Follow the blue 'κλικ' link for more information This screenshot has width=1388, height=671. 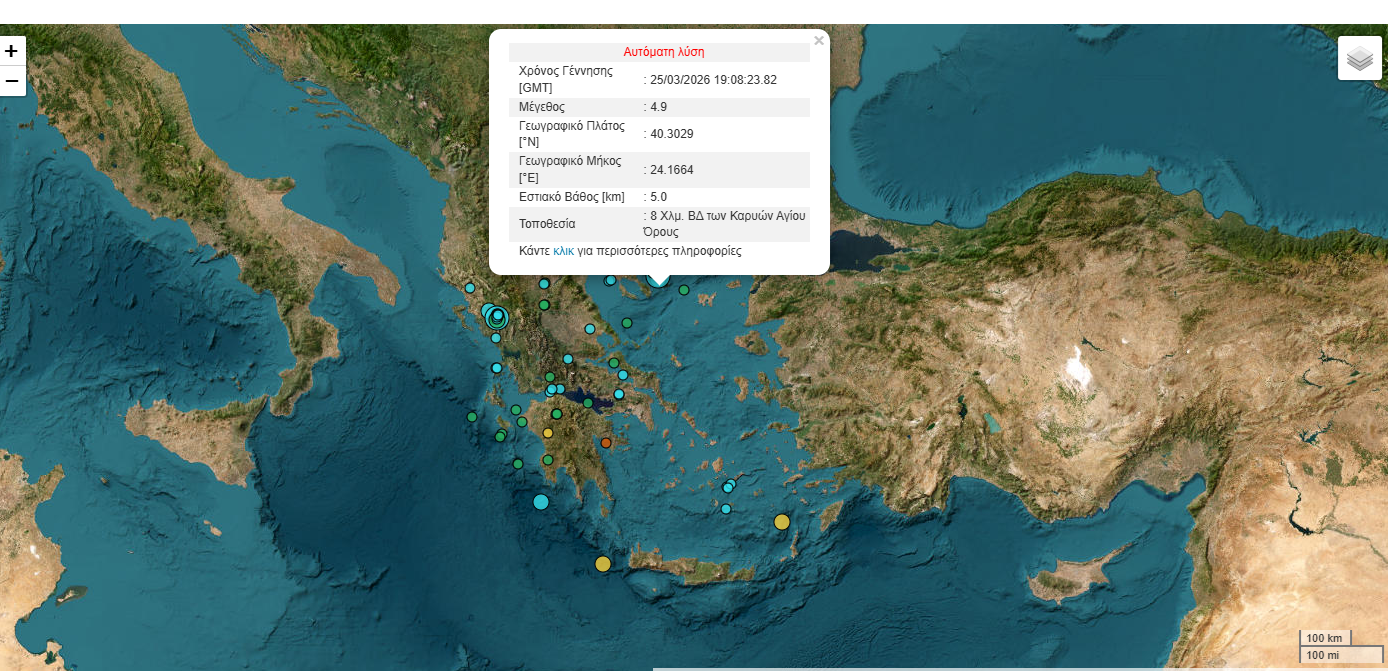563,251
